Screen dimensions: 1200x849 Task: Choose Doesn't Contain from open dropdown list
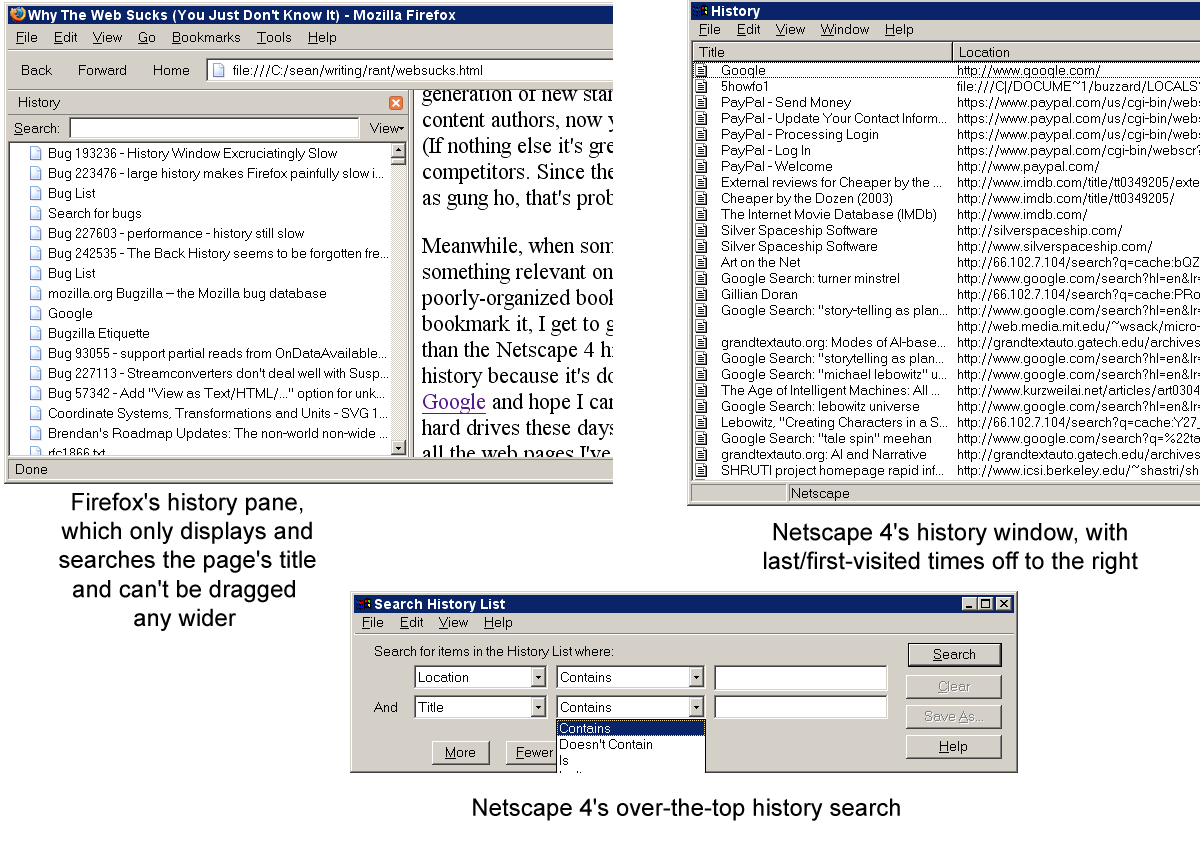tap(630, 744)
